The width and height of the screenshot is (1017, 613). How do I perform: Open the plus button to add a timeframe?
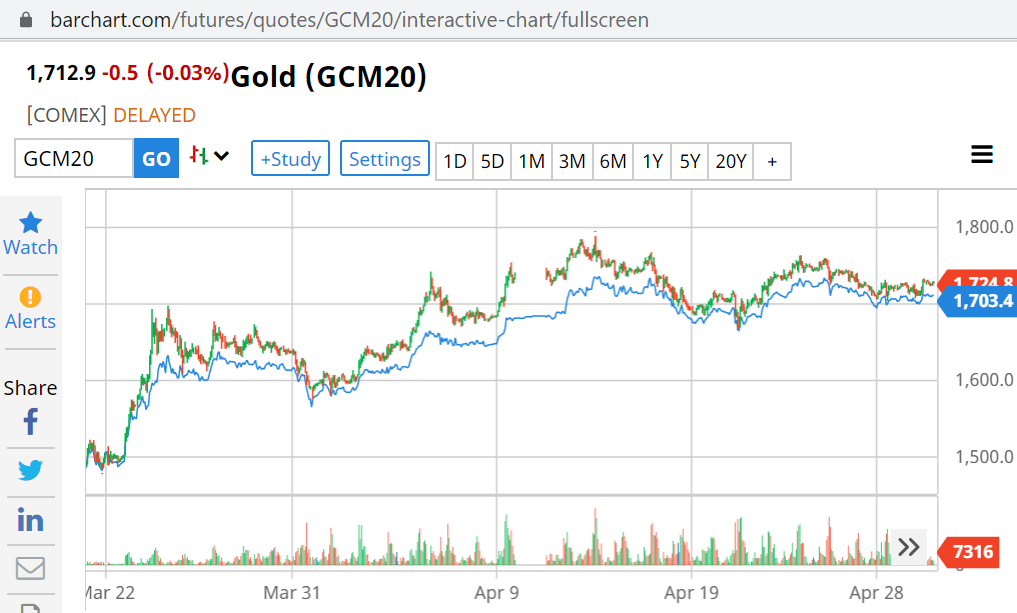pos(772,160)
